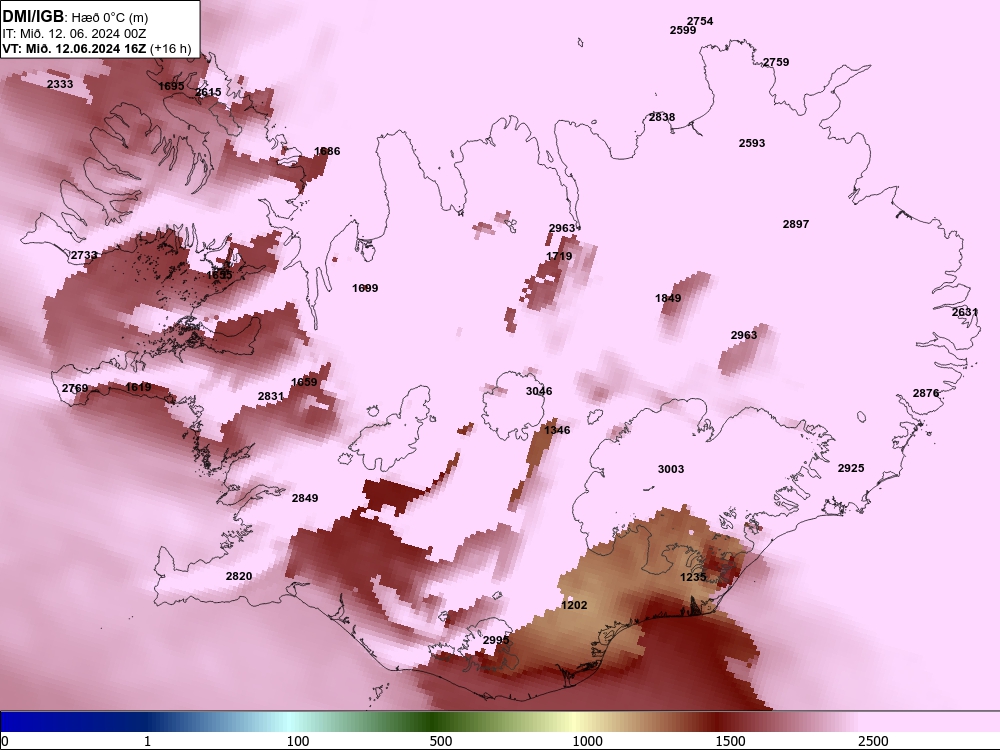
Task: Click the 1000 tick on the color scale
Action: (x=588, y=741)
